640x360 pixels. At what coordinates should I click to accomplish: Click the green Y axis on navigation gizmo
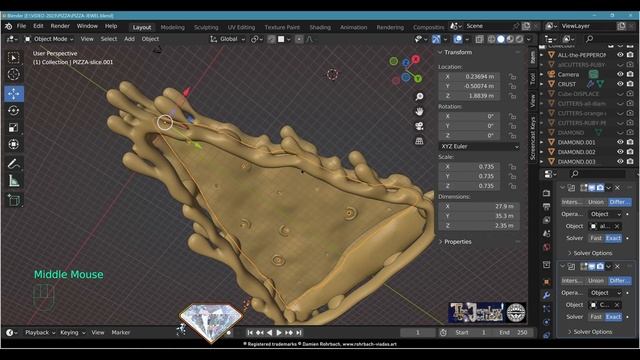pyautogui.click(x=418, y=78)
